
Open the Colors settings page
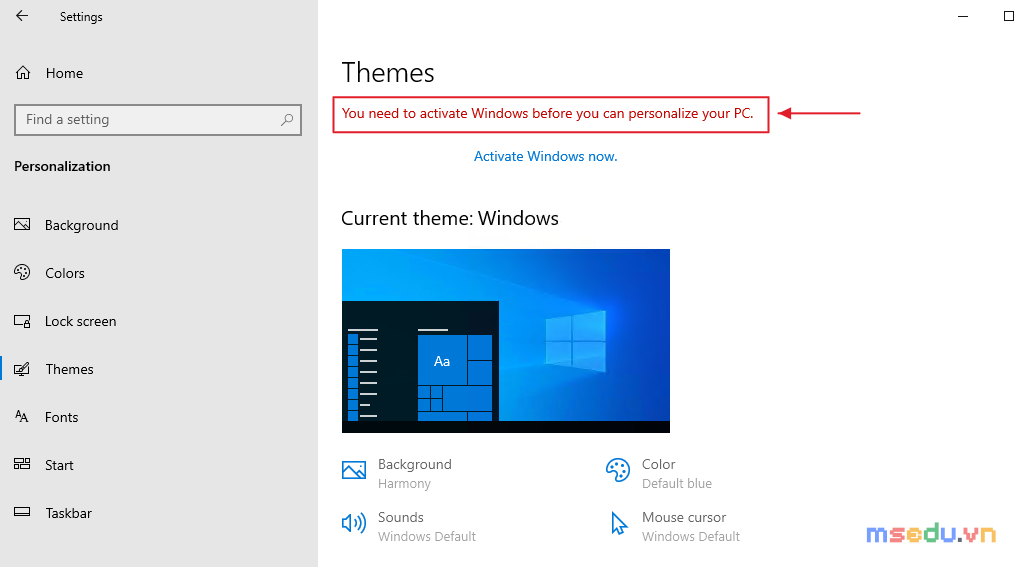pos(65,273)
